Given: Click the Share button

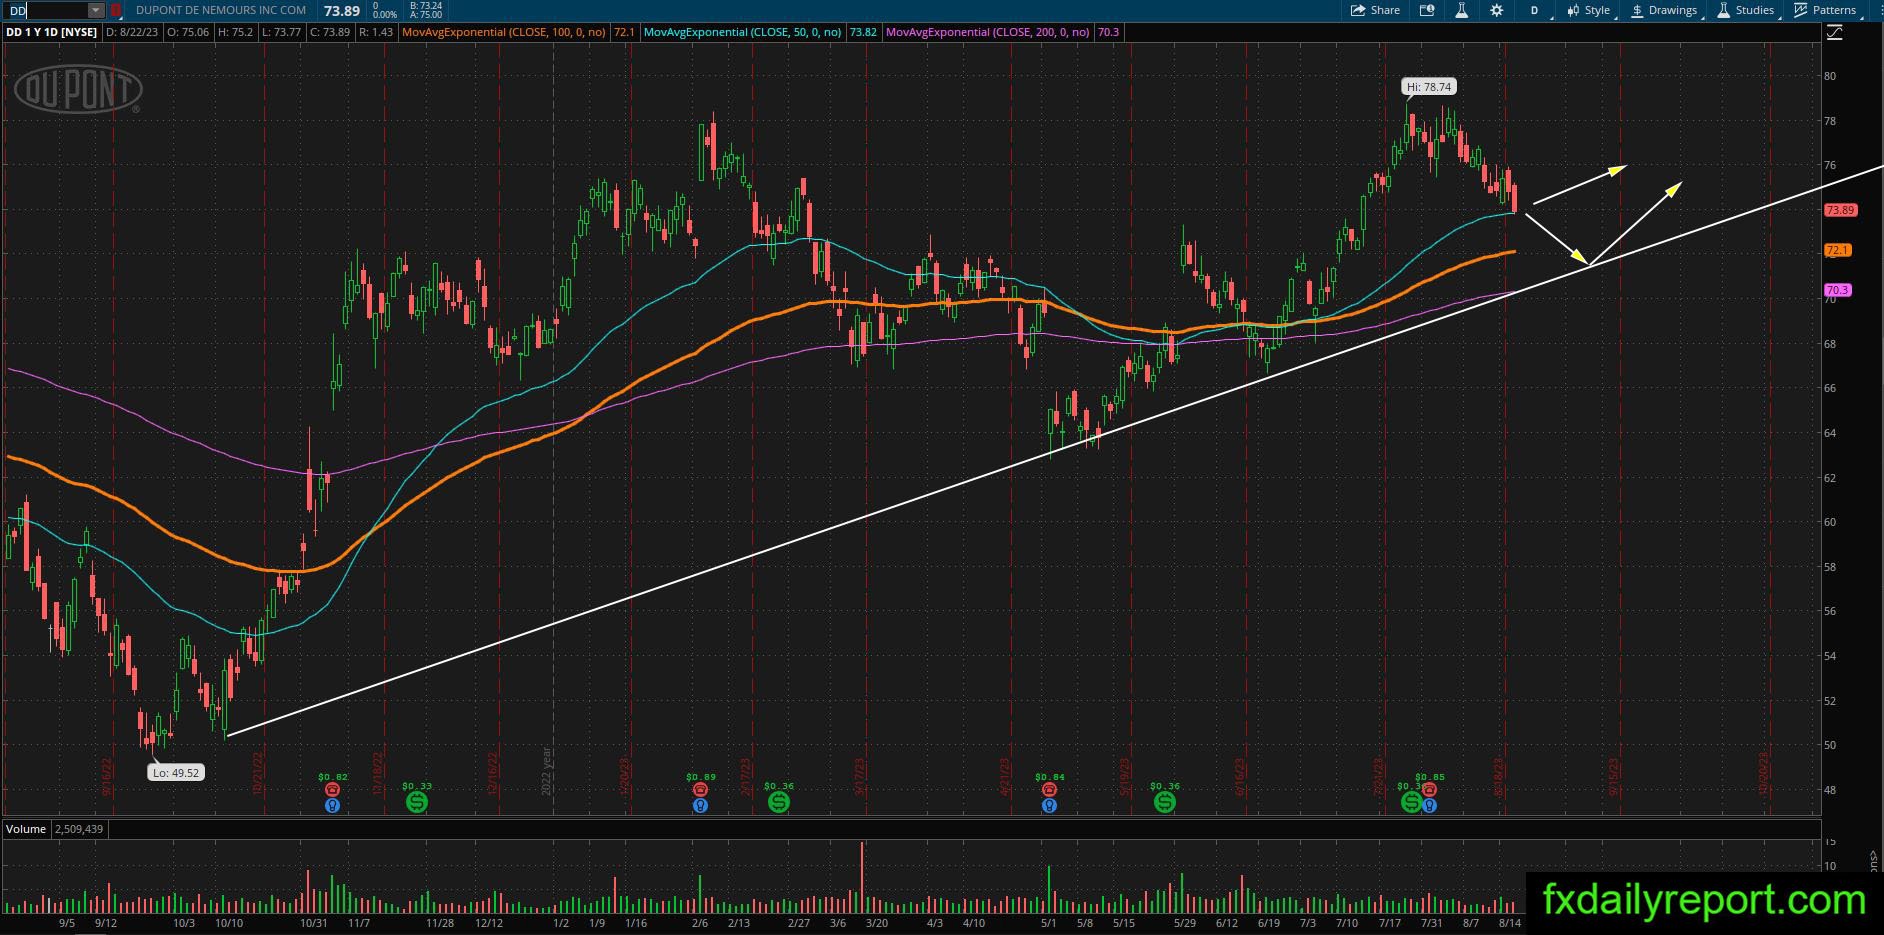Looking at the screenshot, I should [1375, 10].
